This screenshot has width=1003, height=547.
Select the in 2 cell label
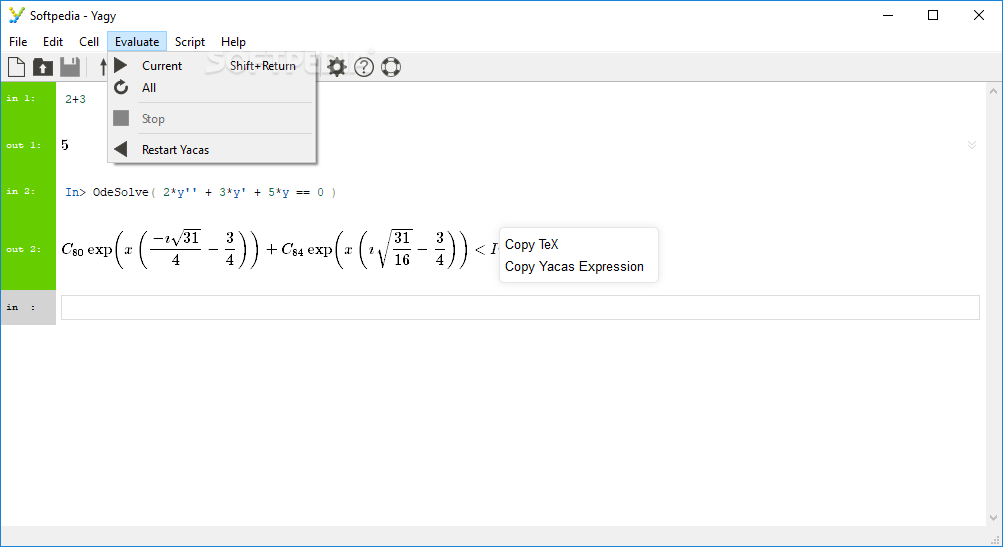point(20,191)
